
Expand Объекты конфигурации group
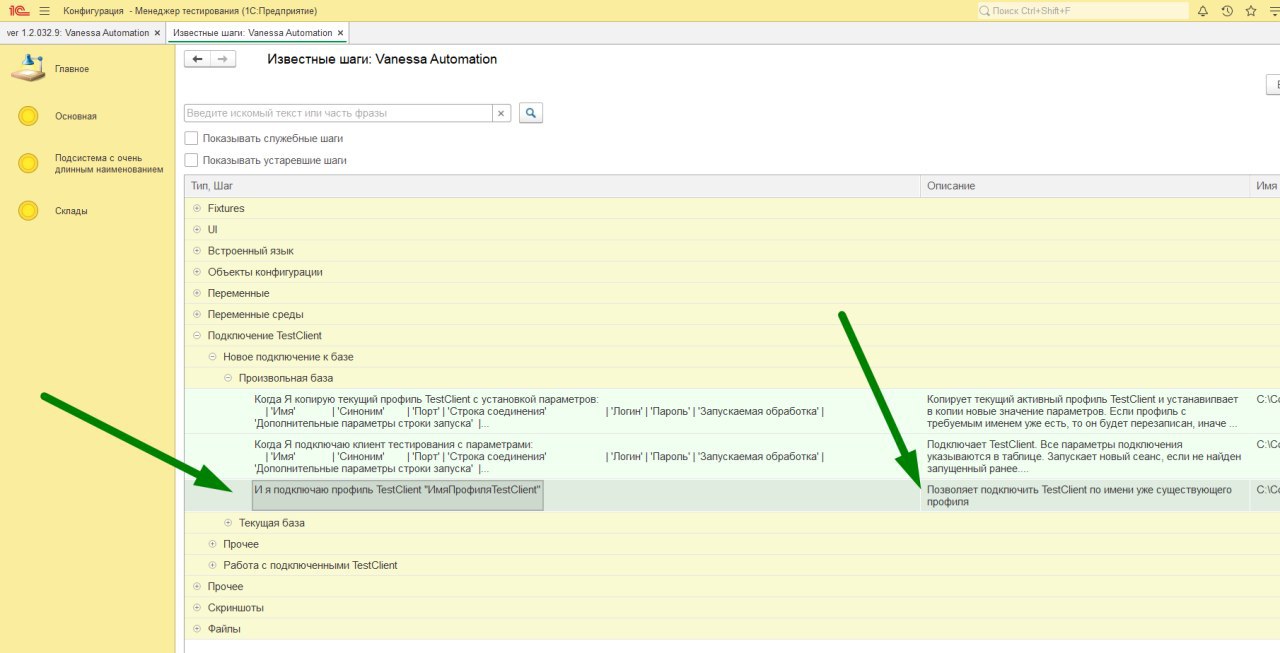click(197, 272)
